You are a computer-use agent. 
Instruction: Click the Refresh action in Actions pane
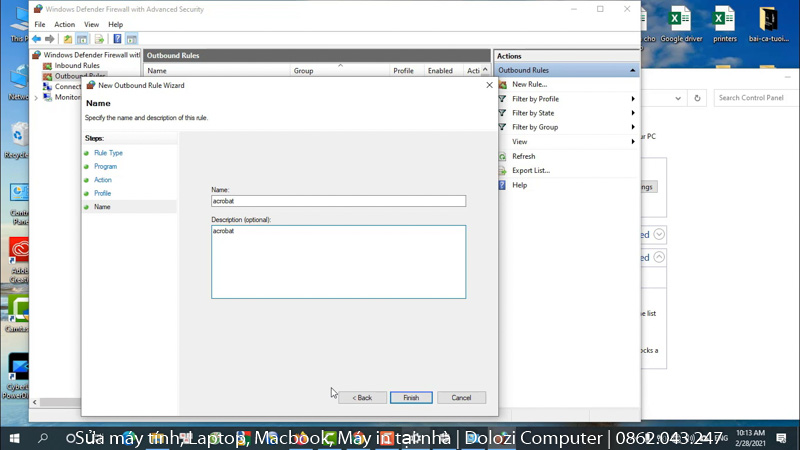pos(523,157)
